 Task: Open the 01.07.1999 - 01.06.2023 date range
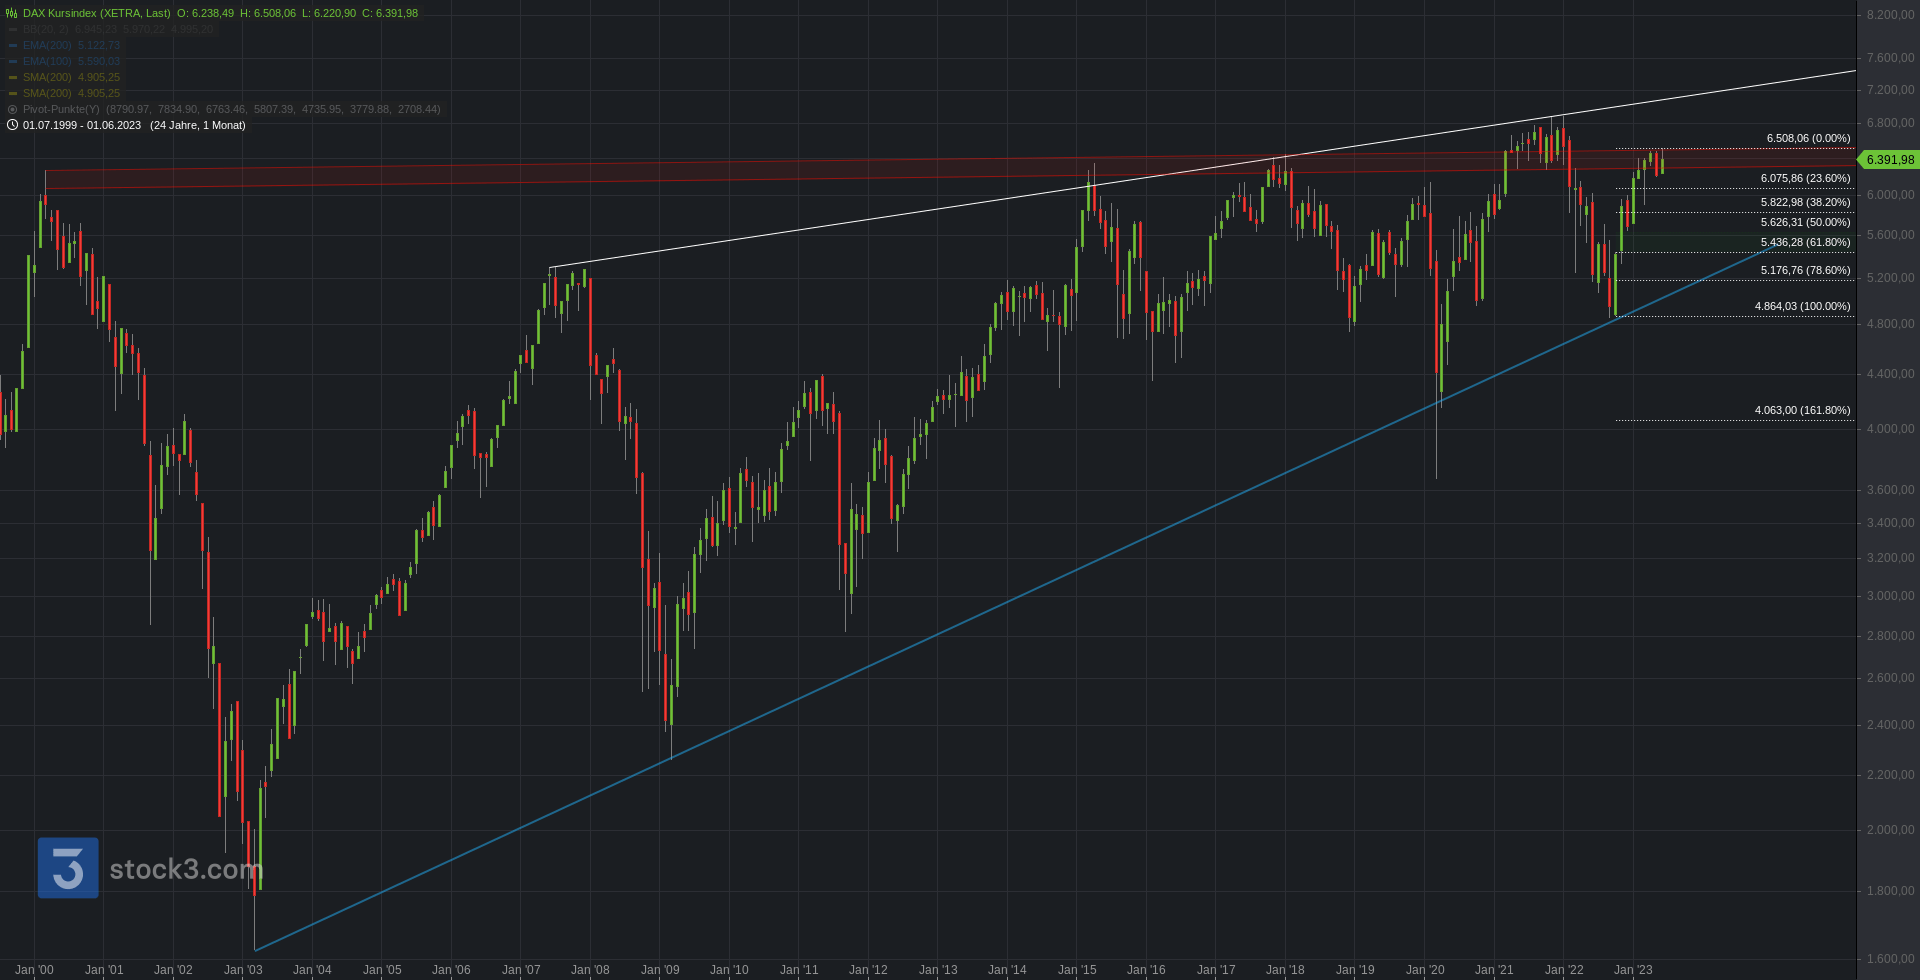(82, 125)
